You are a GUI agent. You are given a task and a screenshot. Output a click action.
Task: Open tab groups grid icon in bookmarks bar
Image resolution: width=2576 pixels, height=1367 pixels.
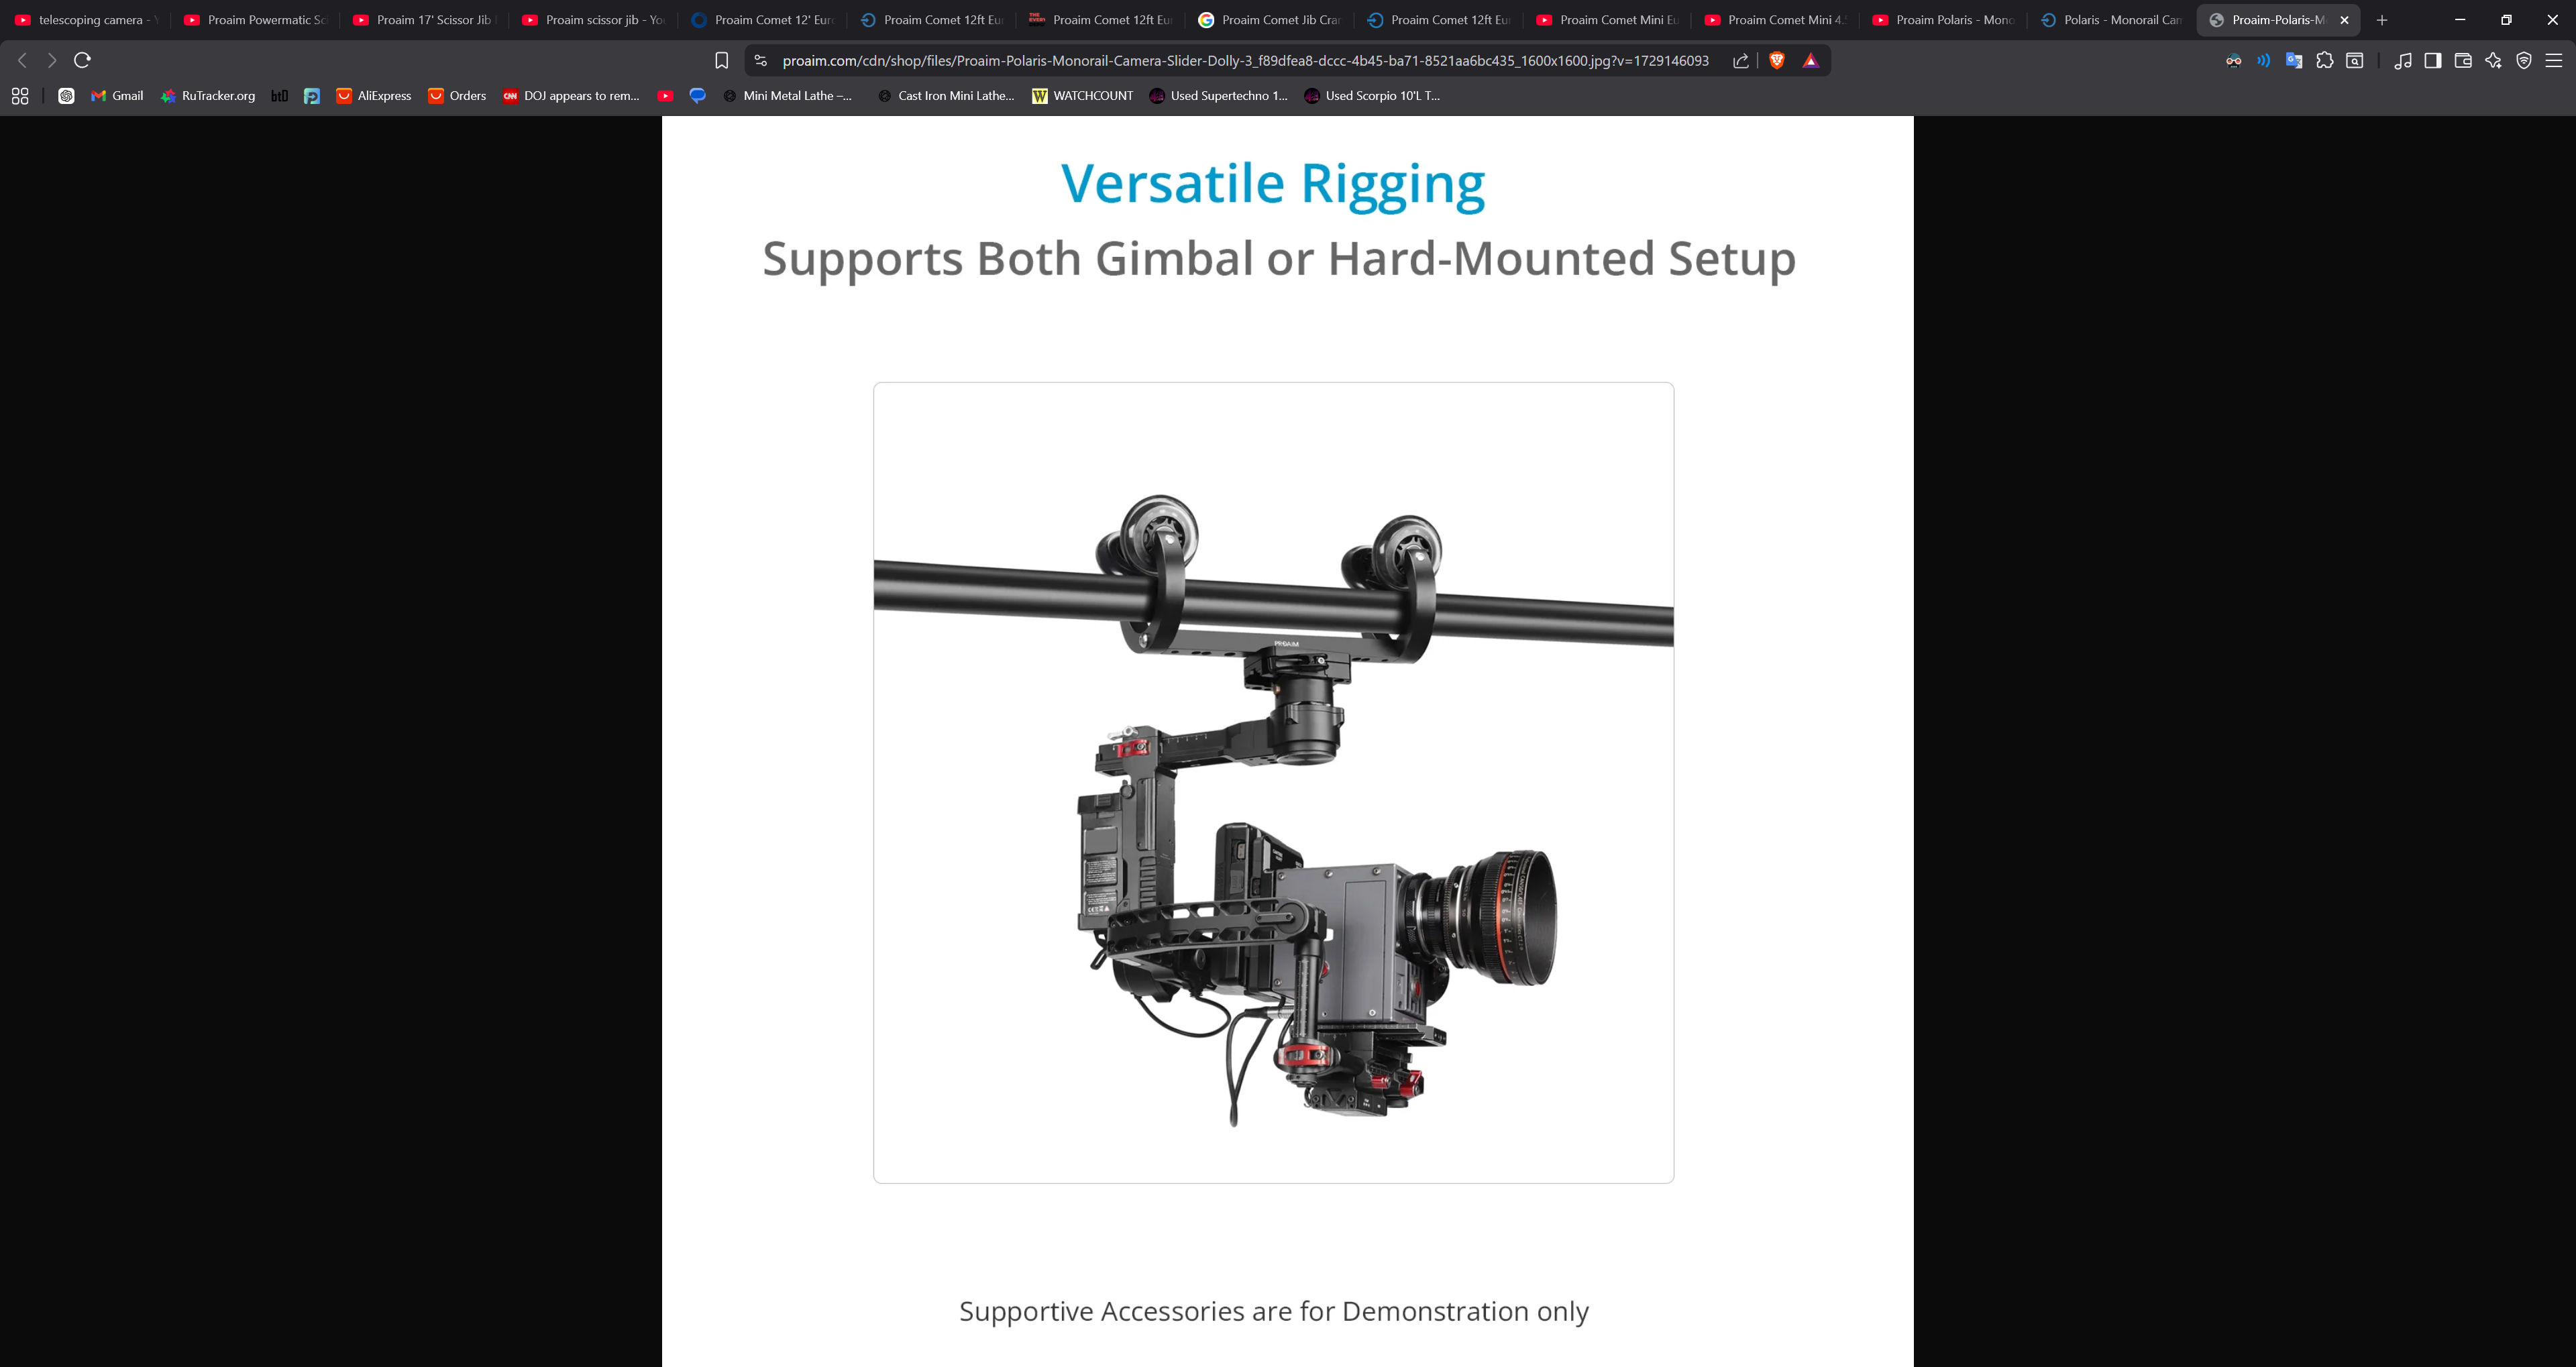20,96
